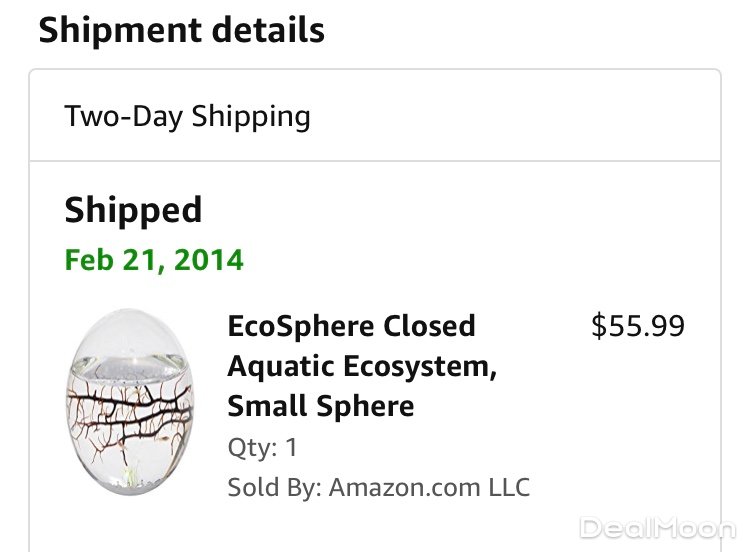
Task: Click the words Small Sphere in title
Action: coord(320,407)
